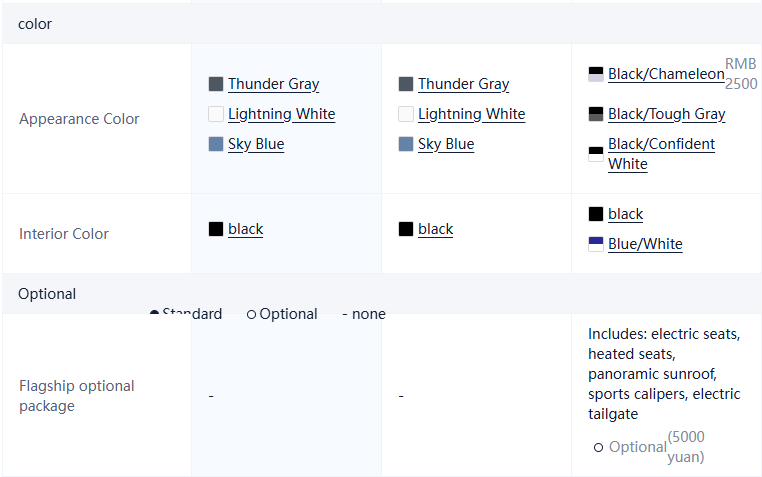Screen dimensions: 762x477
Task: Click Thunder Gray swatch in first column
Action: tap(215, 84)
